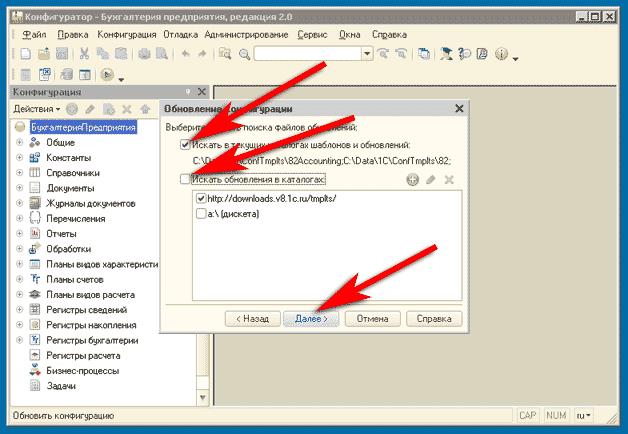Toggle 'Искать в текущих каталогах шаблонов' checkbox
628x434 pixels.
(184, 145)
